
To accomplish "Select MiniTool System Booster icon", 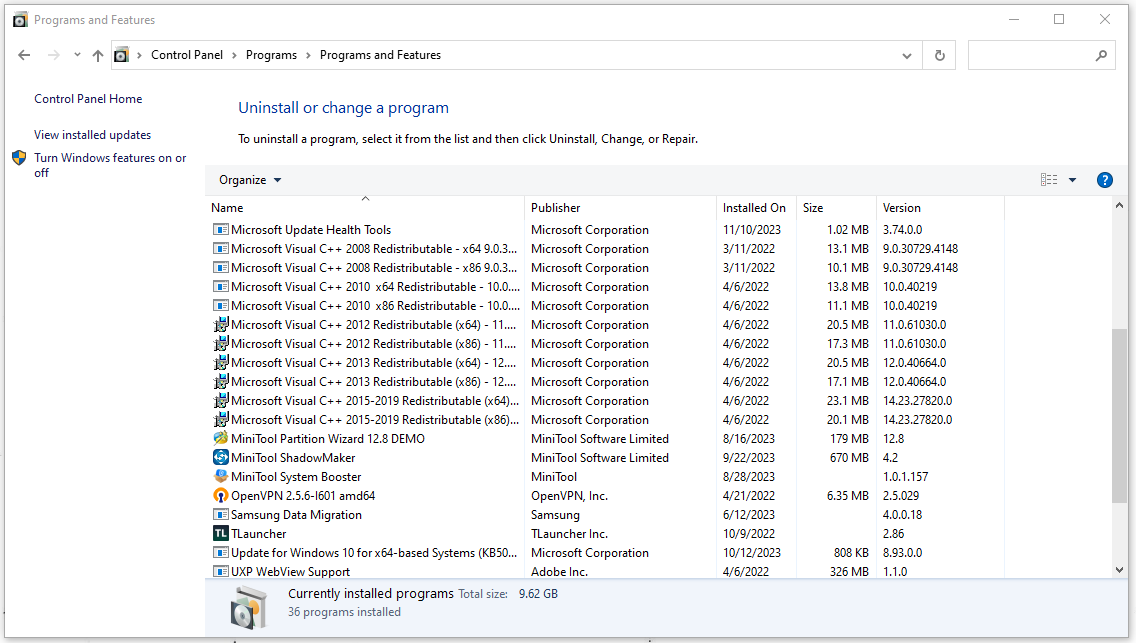I will pos(220,476).
